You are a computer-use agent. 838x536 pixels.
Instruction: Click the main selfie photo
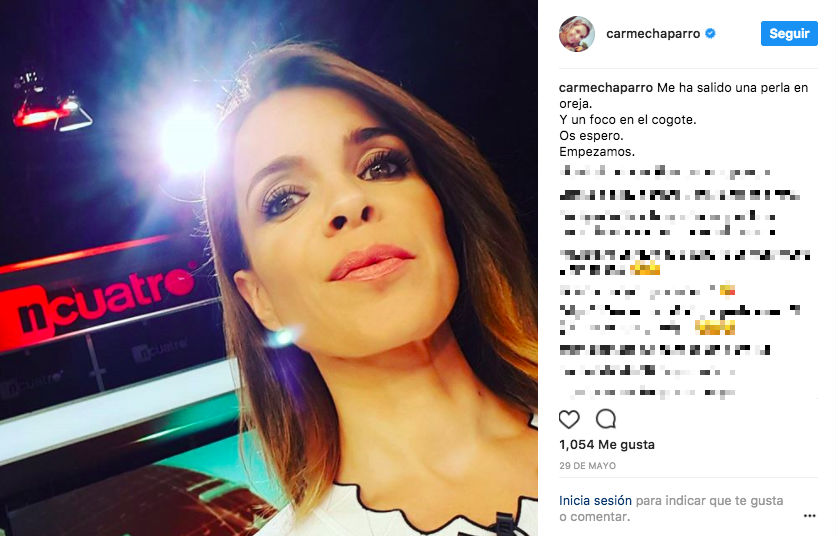point(269,268)
